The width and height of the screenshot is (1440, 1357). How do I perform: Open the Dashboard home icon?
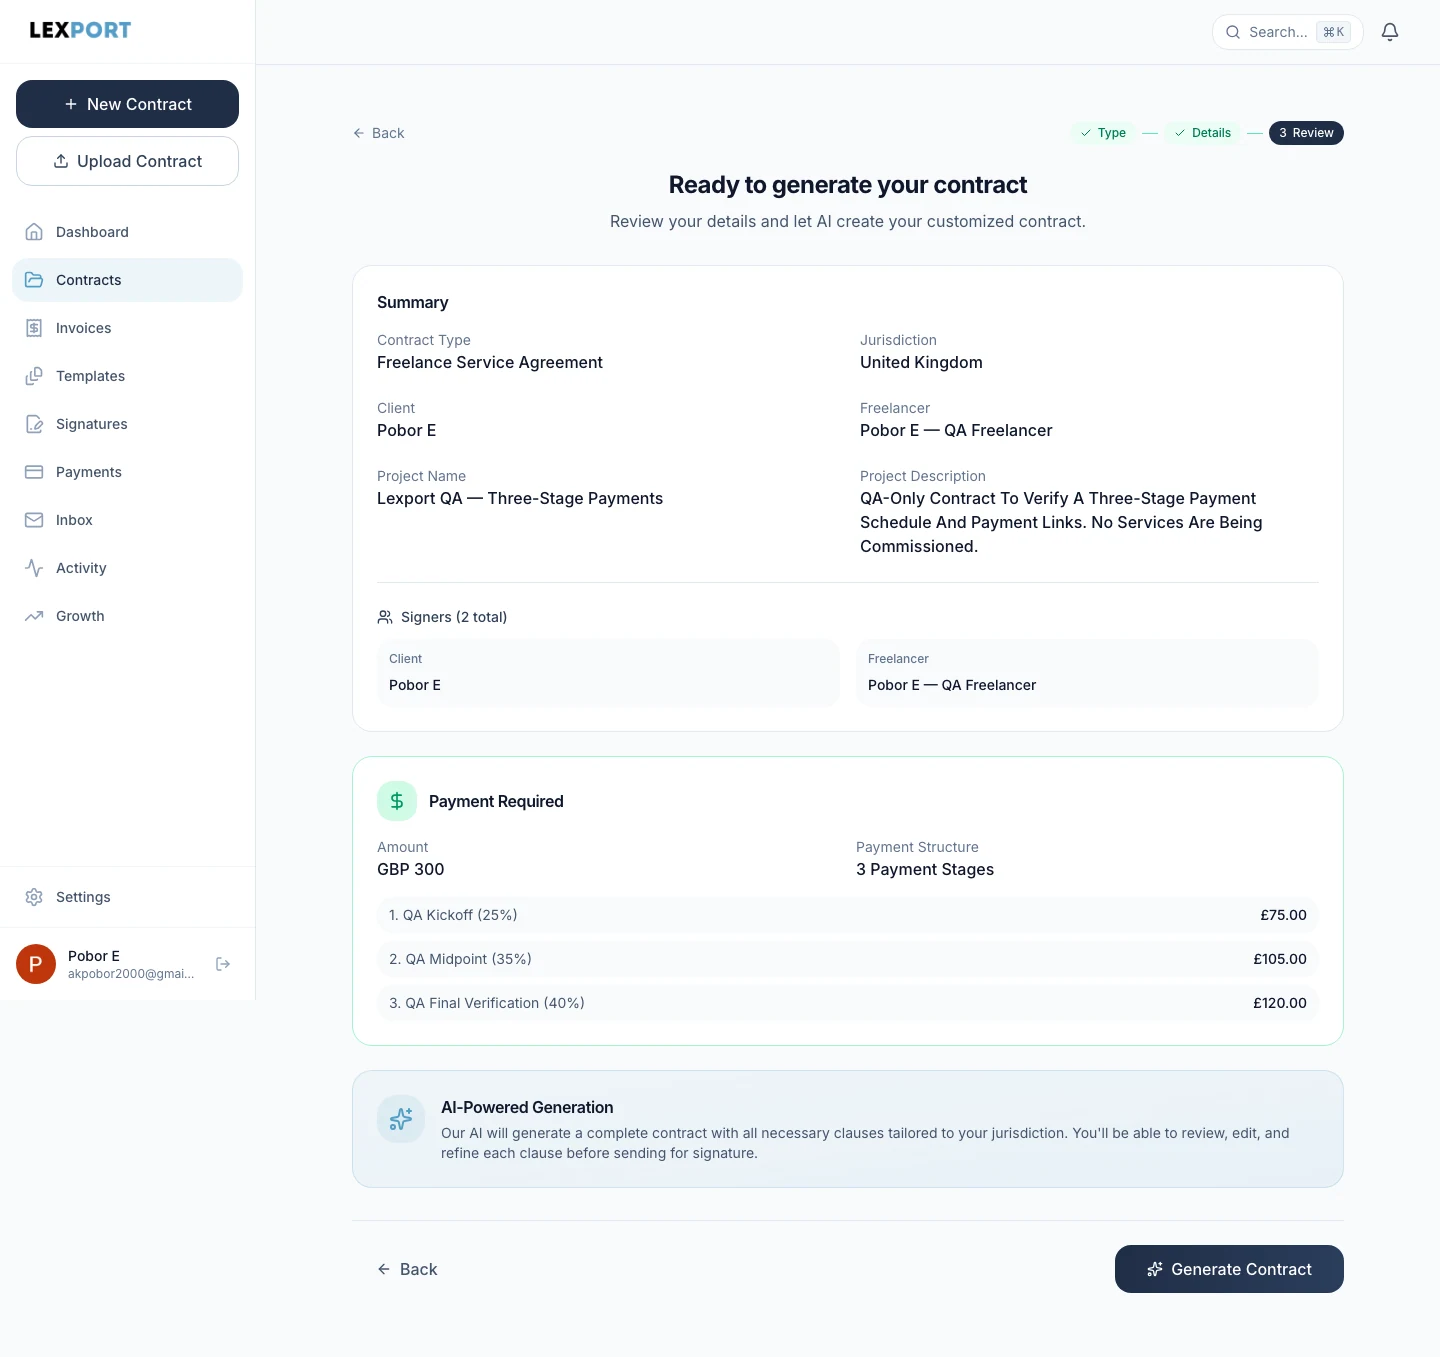(x=34, y=232)
